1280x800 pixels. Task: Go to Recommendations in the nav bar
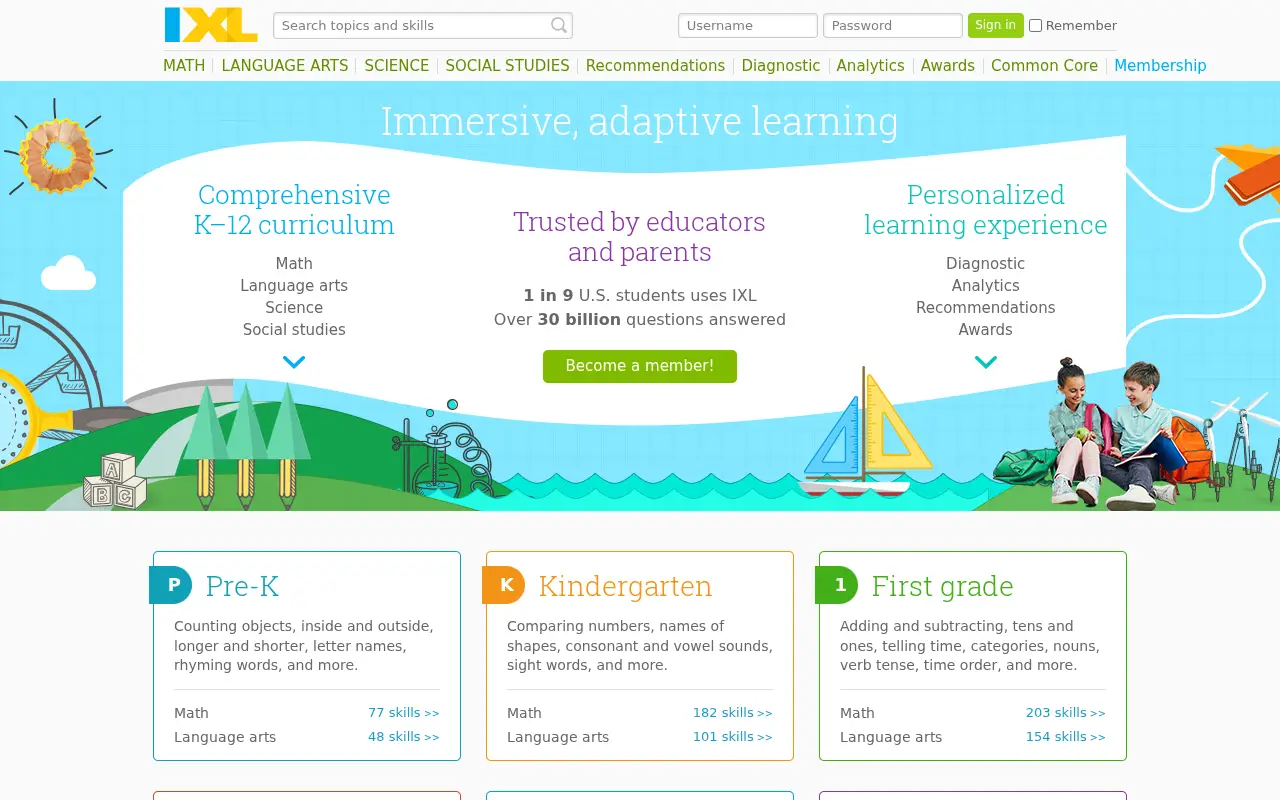(655, 65)
